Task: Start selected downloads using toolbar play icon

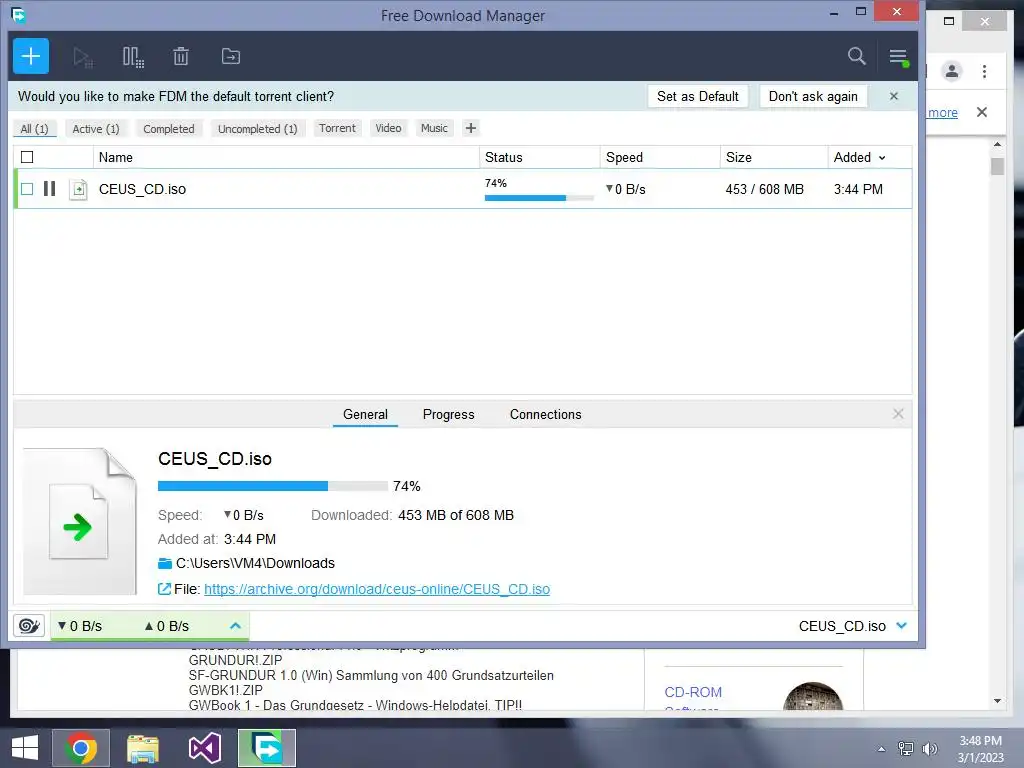Action: pos(82,57)
